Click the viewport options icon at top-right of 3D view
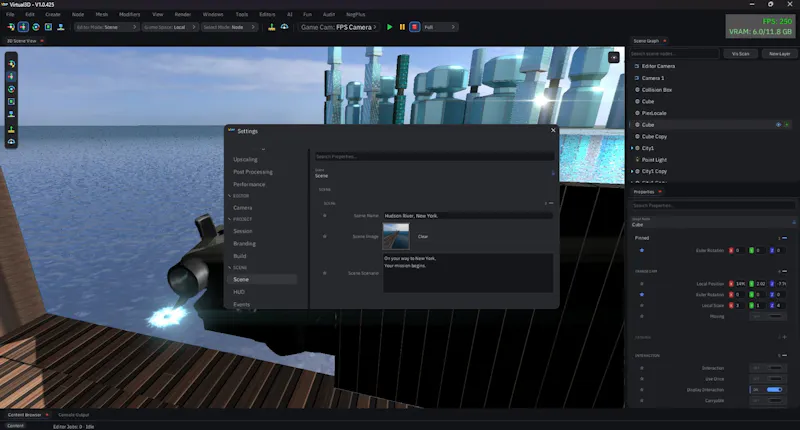 pos(614,58)
